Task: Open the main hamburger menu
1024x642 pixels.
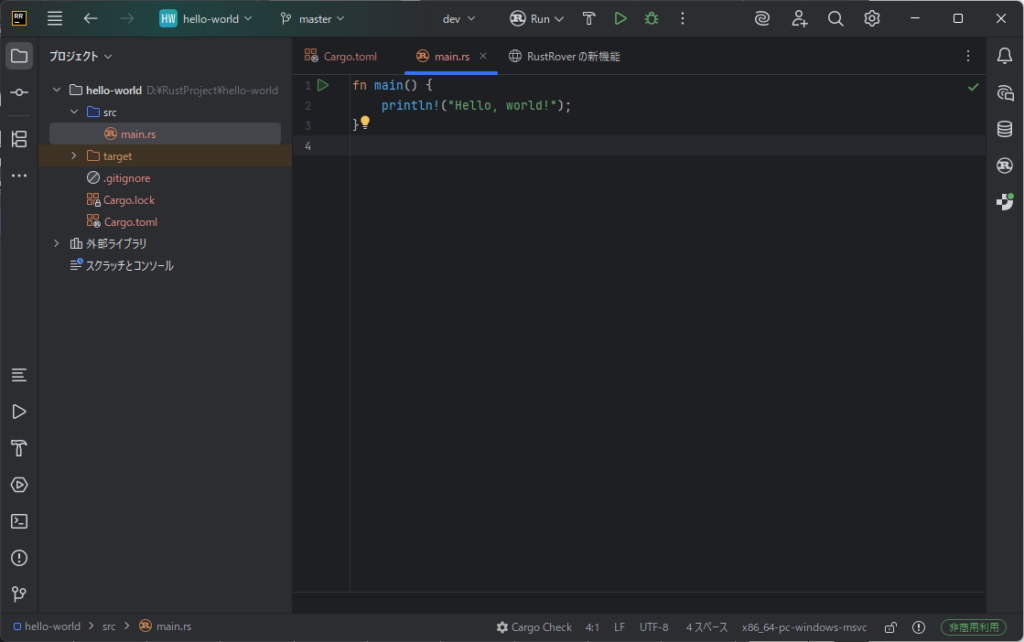Action: (x=55, y=19)
